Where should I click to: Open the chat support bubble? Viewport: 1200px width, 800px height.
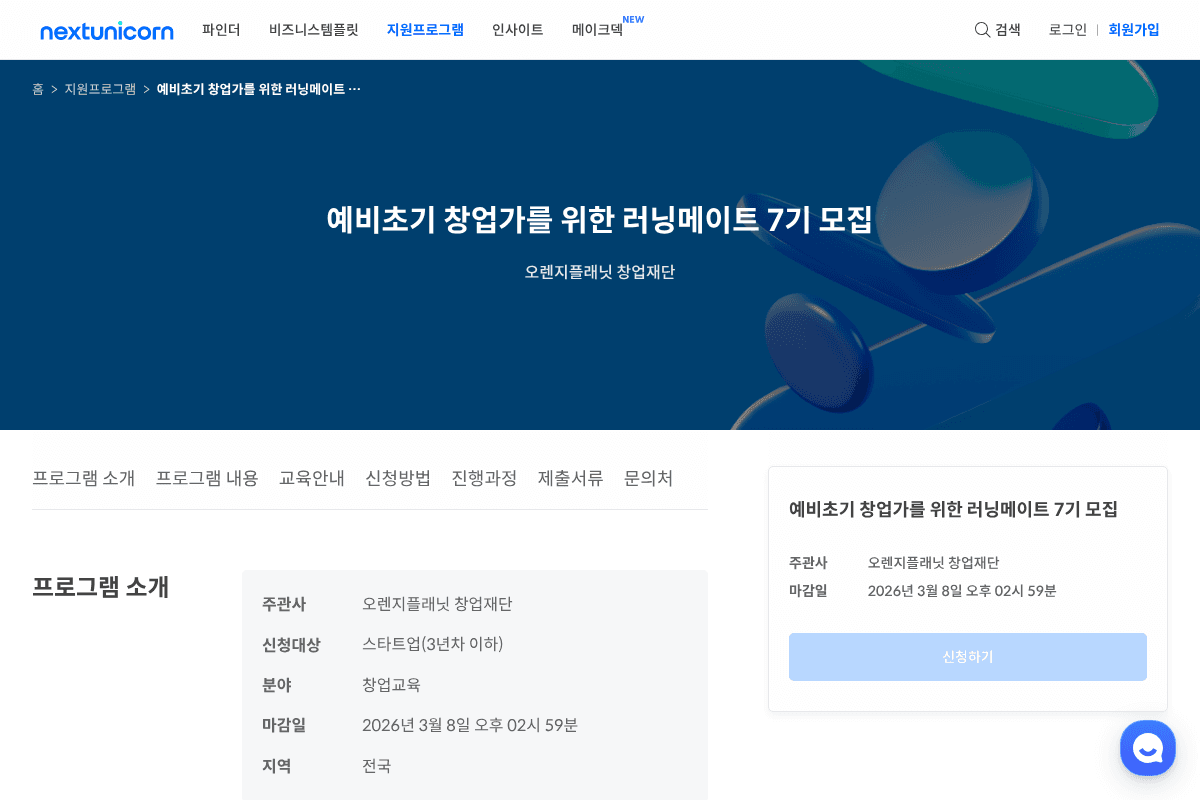click(1148, 748)
